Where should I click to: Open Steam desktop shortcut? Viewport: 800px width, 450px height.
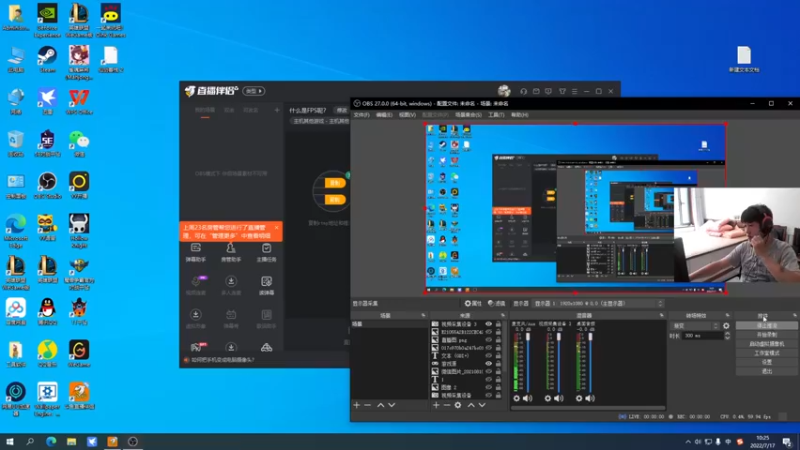tap(47, 59)
